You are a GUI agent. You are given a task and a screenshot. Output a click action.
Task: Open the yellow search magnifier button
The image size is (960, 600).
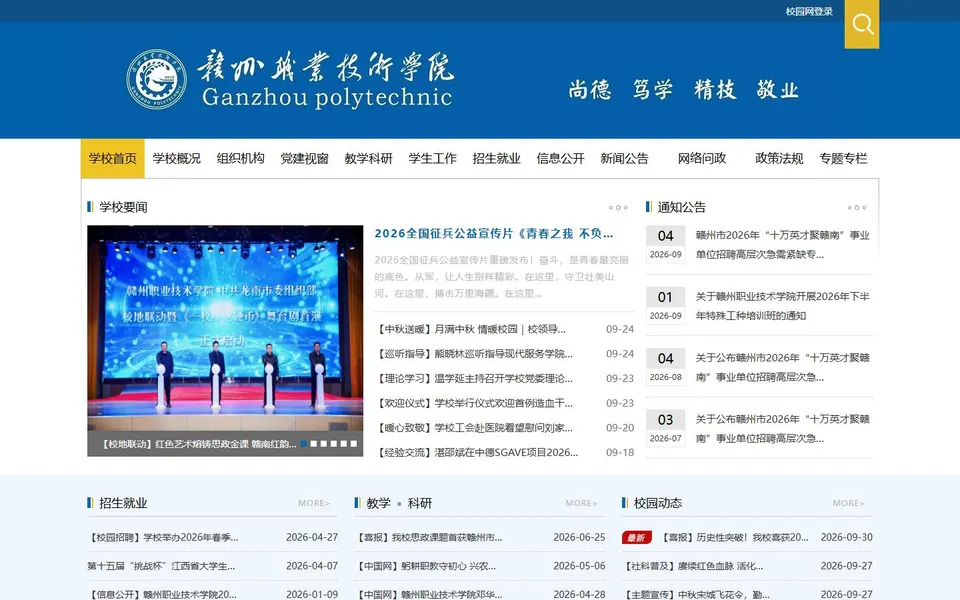click(x=861, y=24)
